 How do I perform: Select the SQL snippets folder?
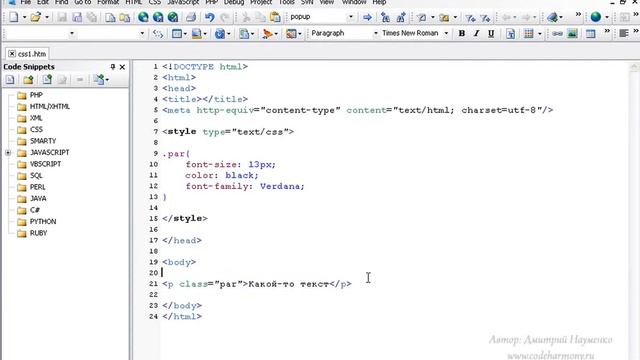click(36, 176)
